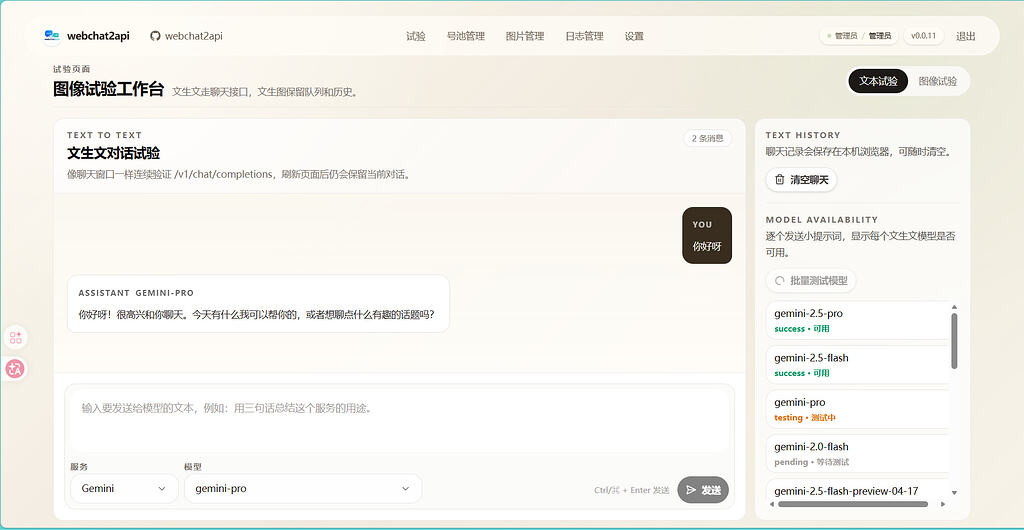
Task: Click the pink translate floating icon
Action: pos(16,369)
